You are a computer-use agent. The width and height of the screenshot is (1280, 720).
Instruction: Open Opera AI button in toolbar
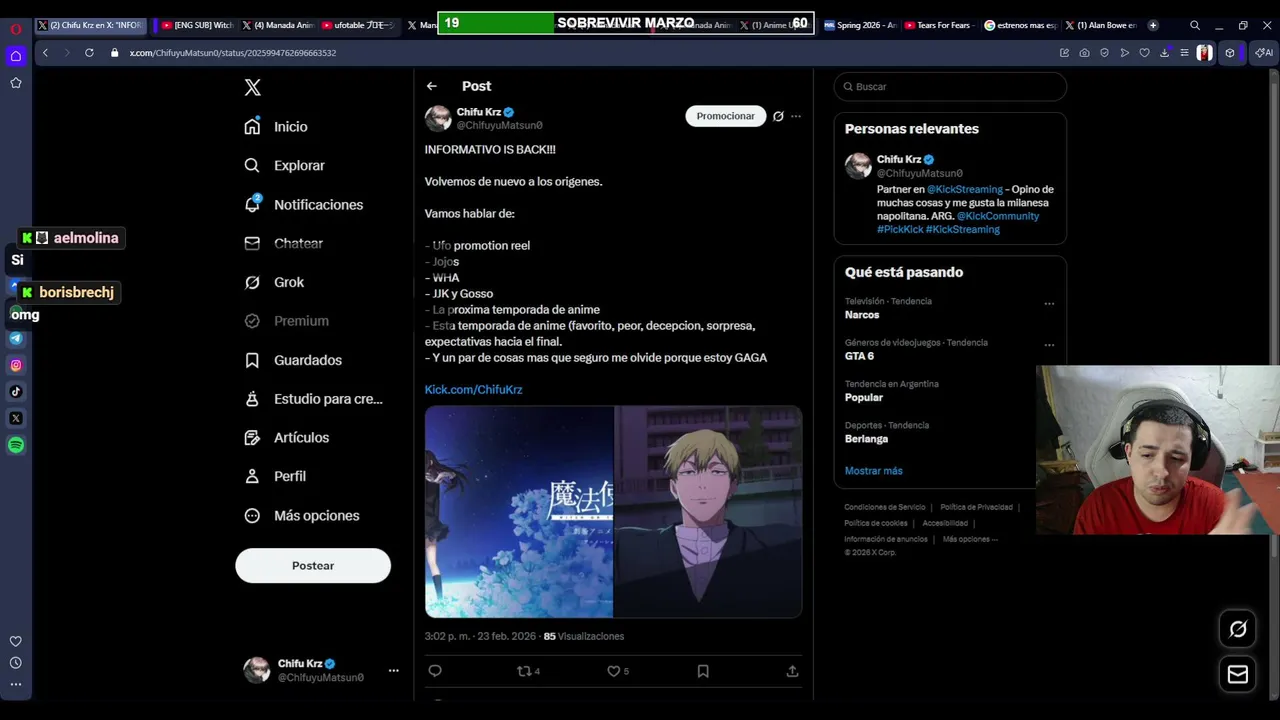point(1265,53)
